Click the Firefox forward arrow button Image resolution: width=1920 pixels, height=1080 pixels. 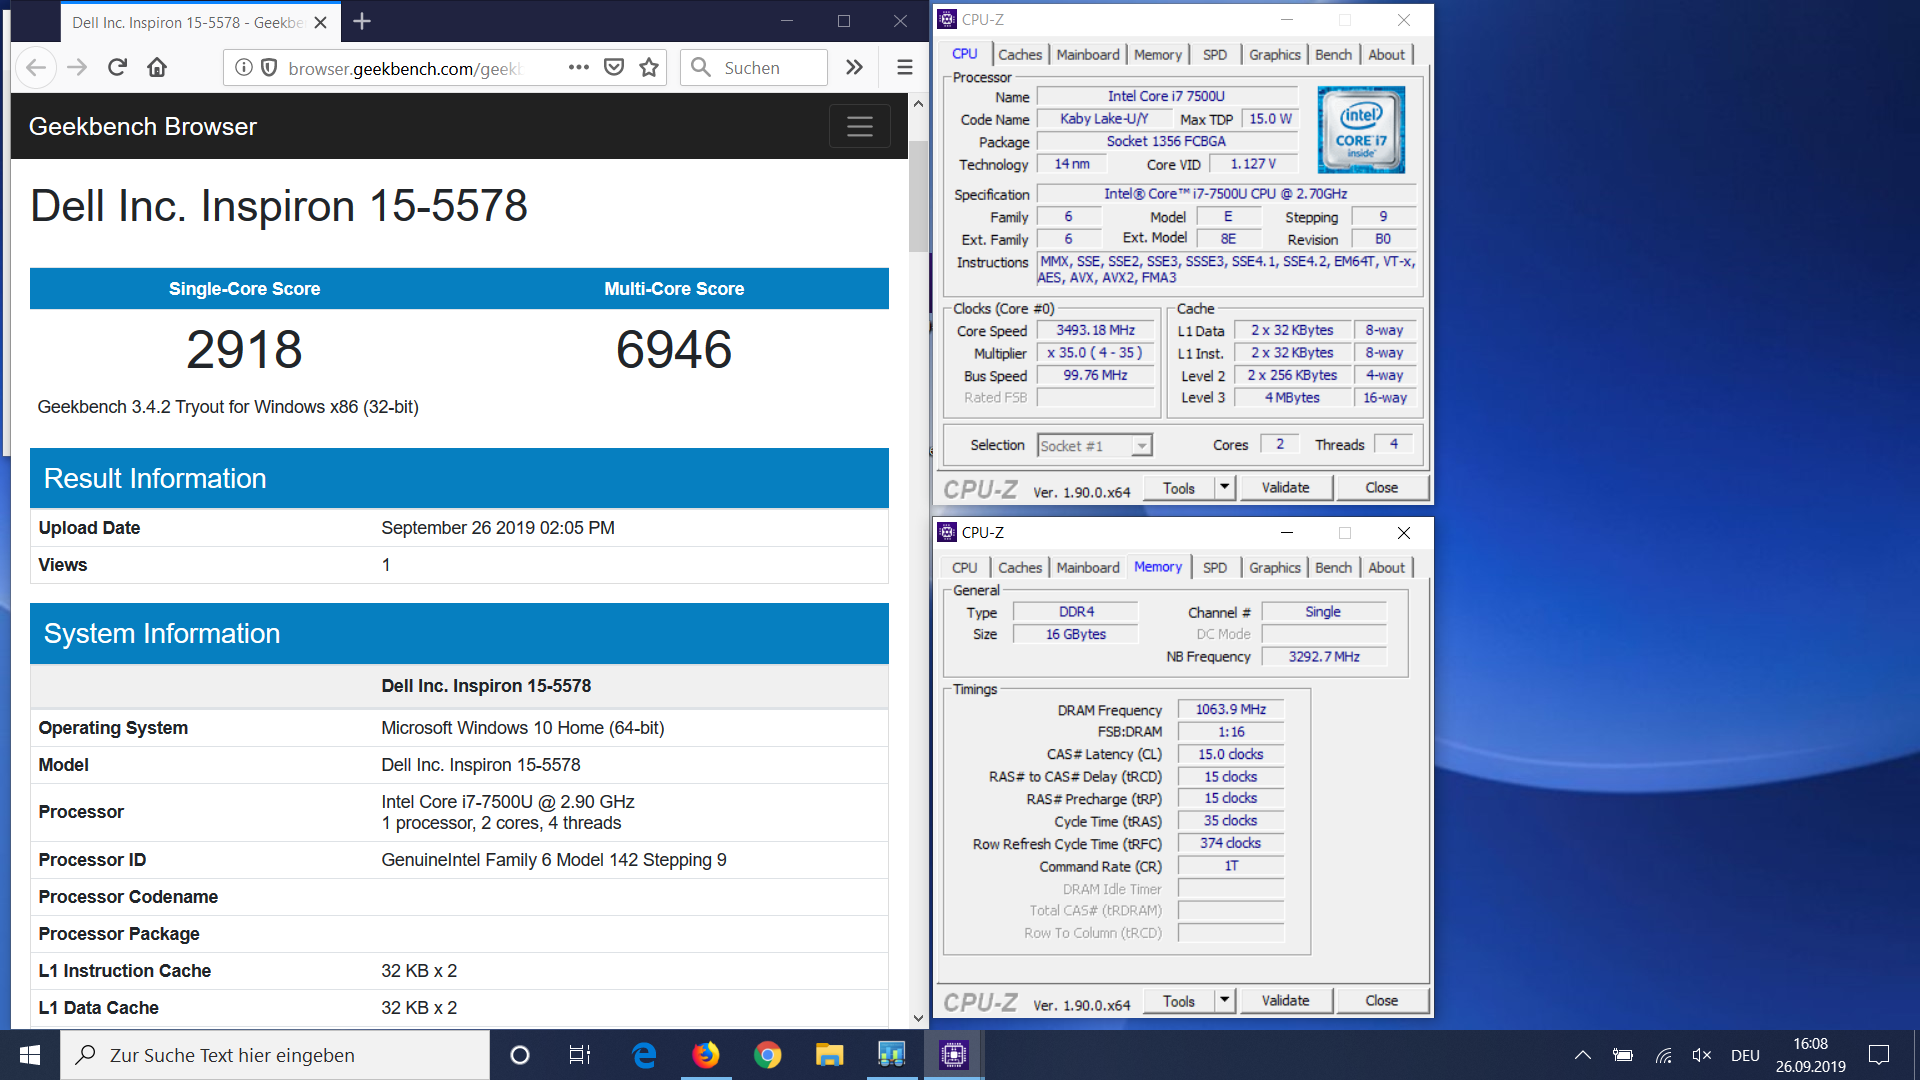tap(77, 67)
